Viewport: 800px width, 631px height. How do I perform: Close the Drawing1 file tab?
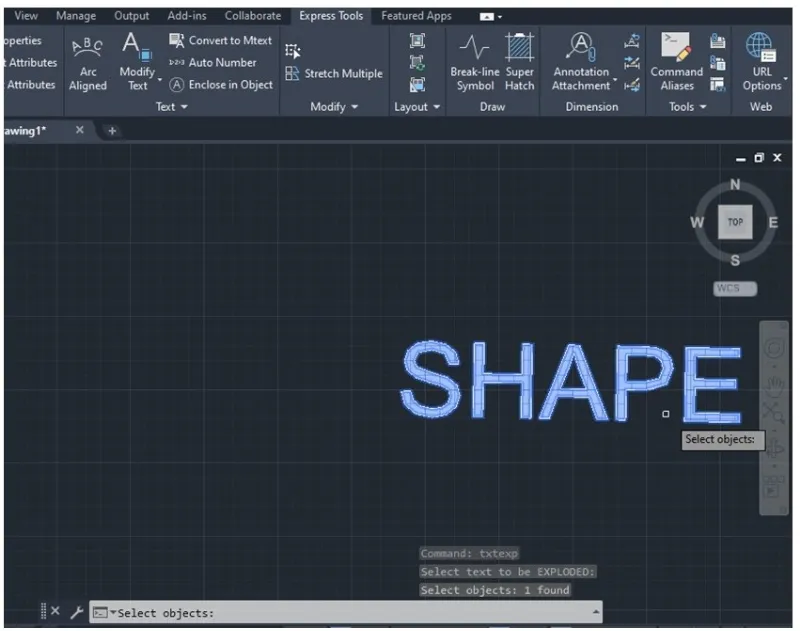point(80,131)
